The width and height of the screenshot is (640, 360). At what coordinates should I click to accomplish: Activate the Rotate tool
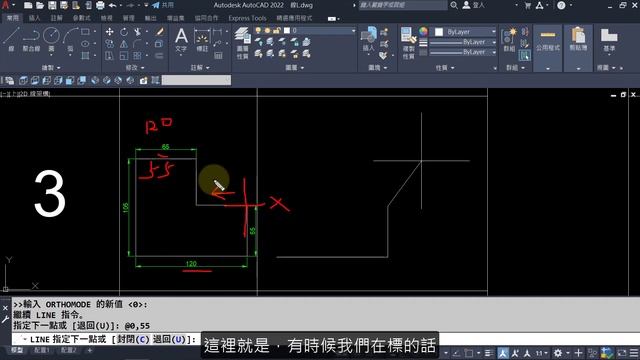(x=124, y=31)
